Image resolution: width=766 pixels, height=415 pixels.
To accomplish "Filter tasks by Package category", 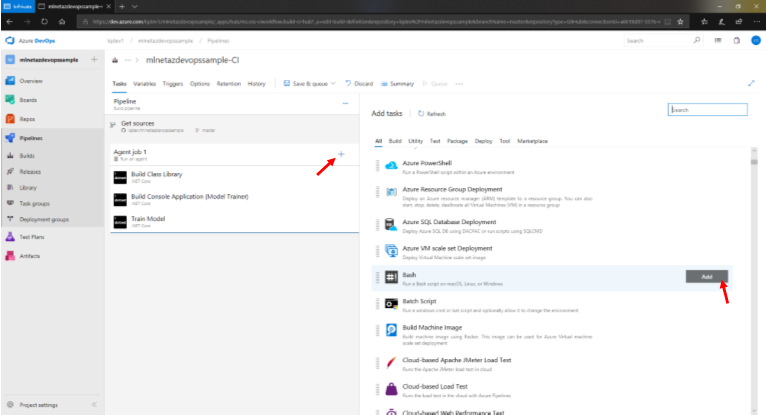I will click(457, 141).
